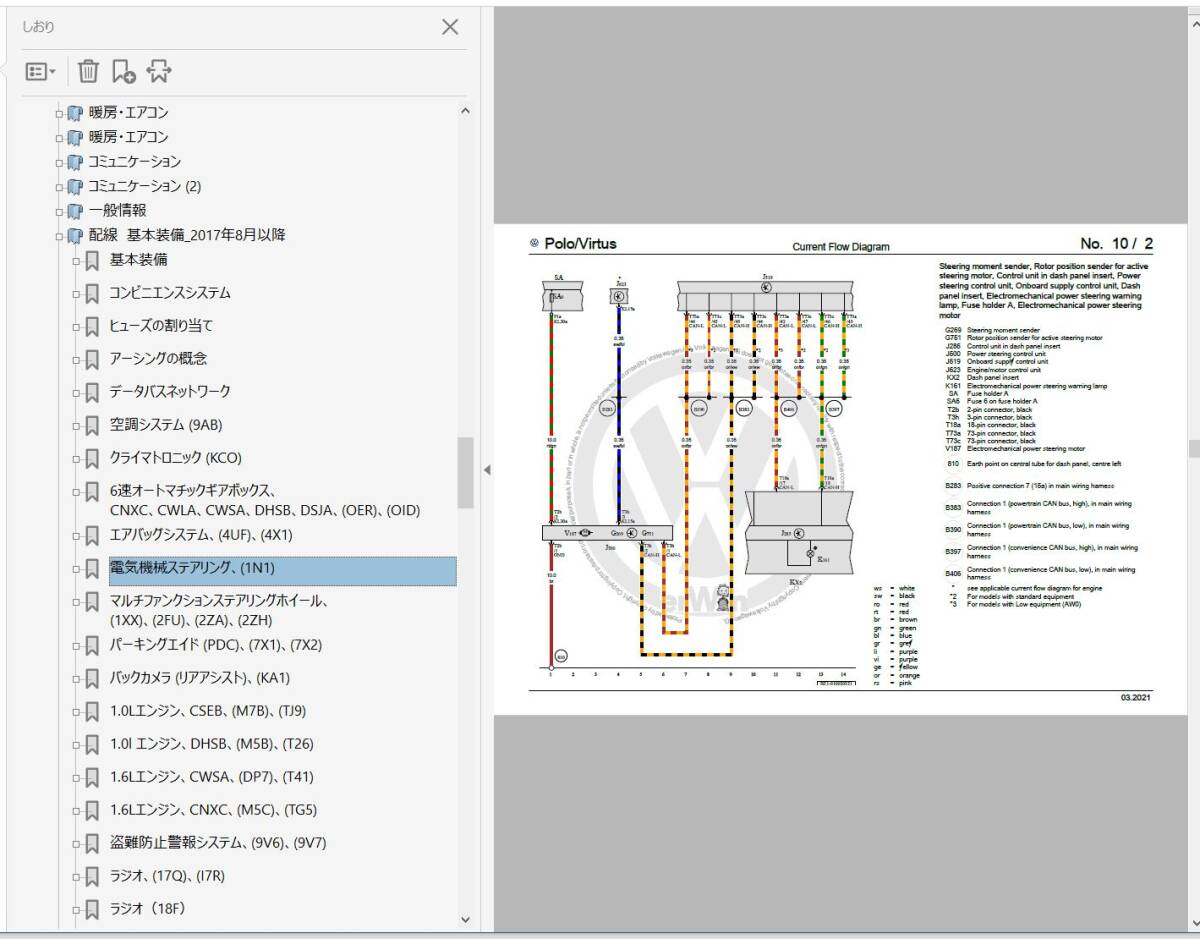
Task: Click bookmark icon beside 盗難防止警報システム
Action: (x=92, y=844)
